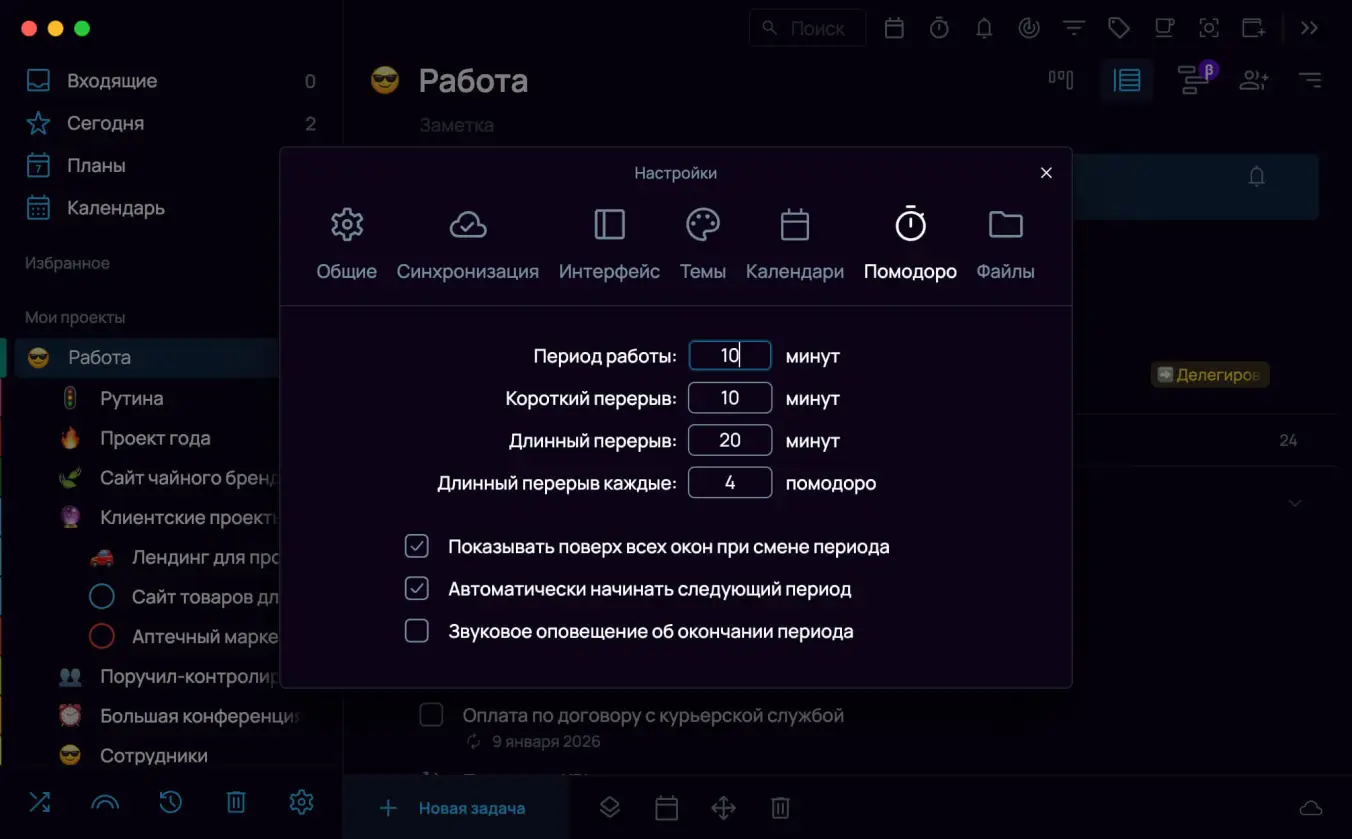Open the settings gear in bottom sidebar
The height and width of the screenshot is (839, 1352).
click(301, 802)
